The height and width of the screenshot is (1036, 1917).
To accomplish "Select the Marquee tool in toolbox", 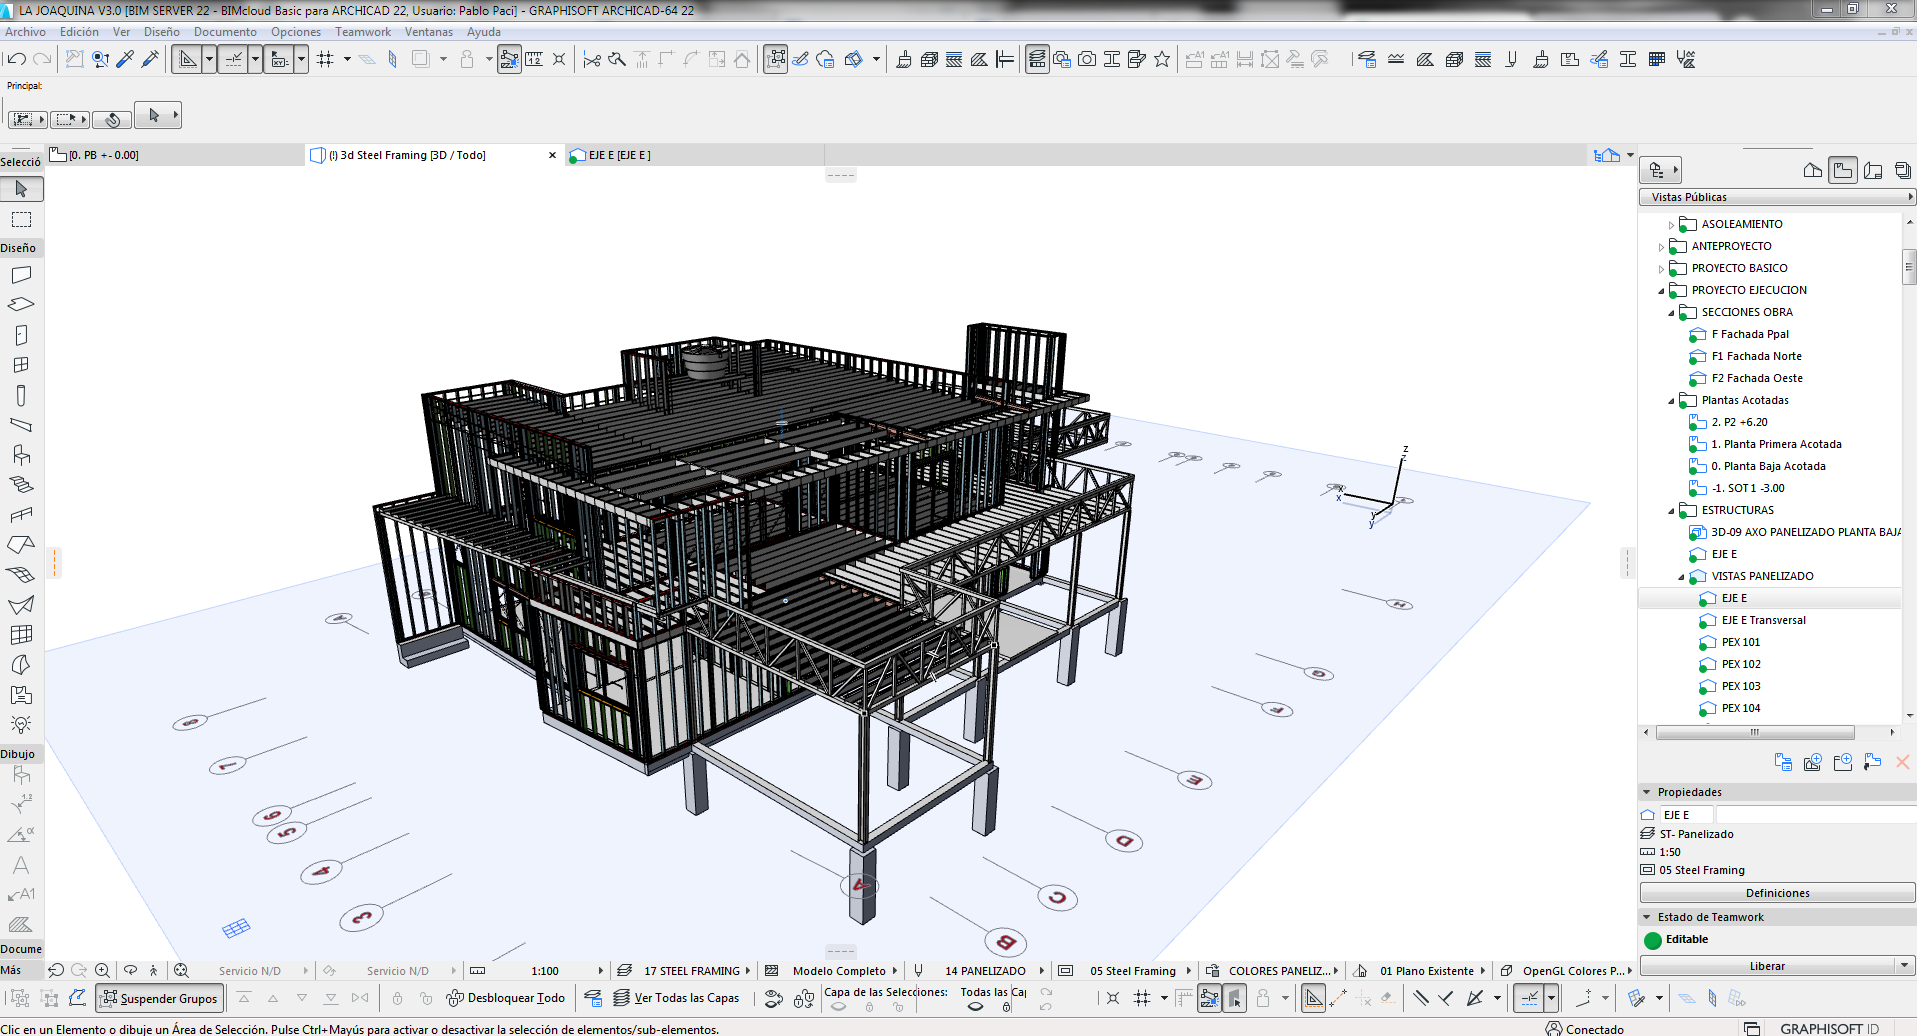I will pyautogui.click(x=21, y=220).
